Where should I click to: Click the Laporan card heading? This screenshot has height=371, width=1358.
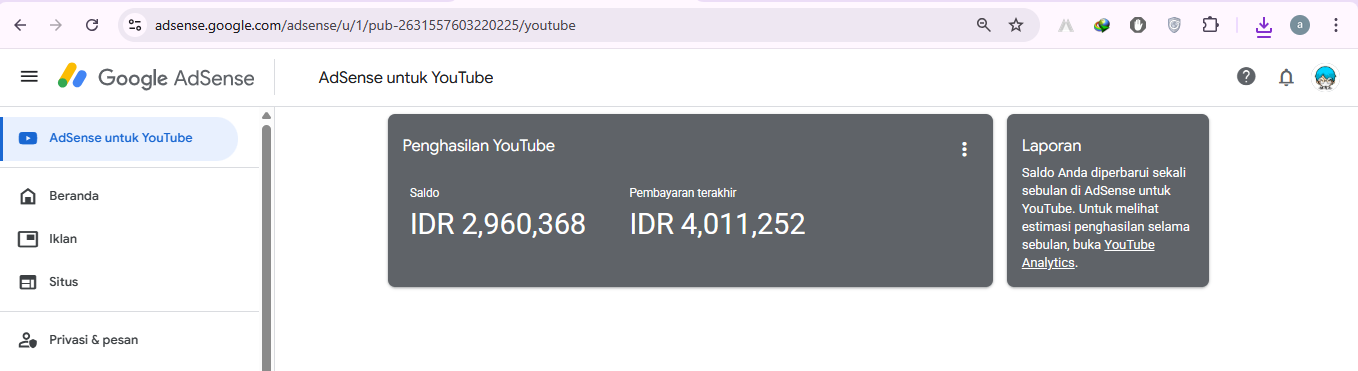(x=1051, y=146)
